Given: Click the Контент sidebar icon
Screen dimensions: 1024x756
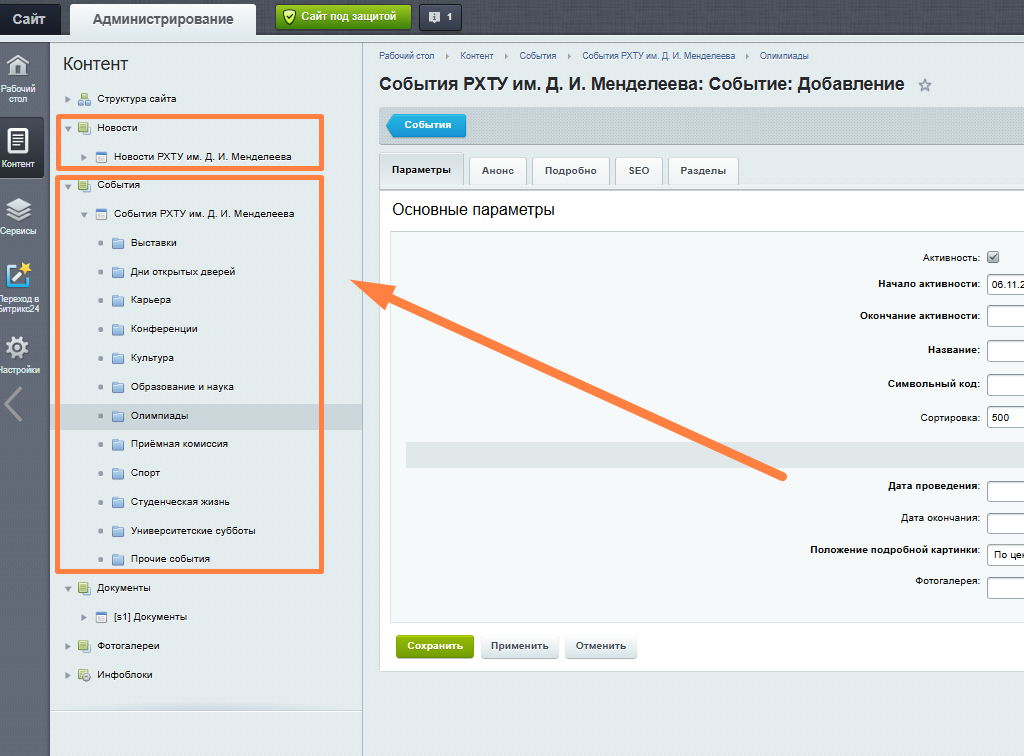Looking at the screenshot, I should [18, 146].
